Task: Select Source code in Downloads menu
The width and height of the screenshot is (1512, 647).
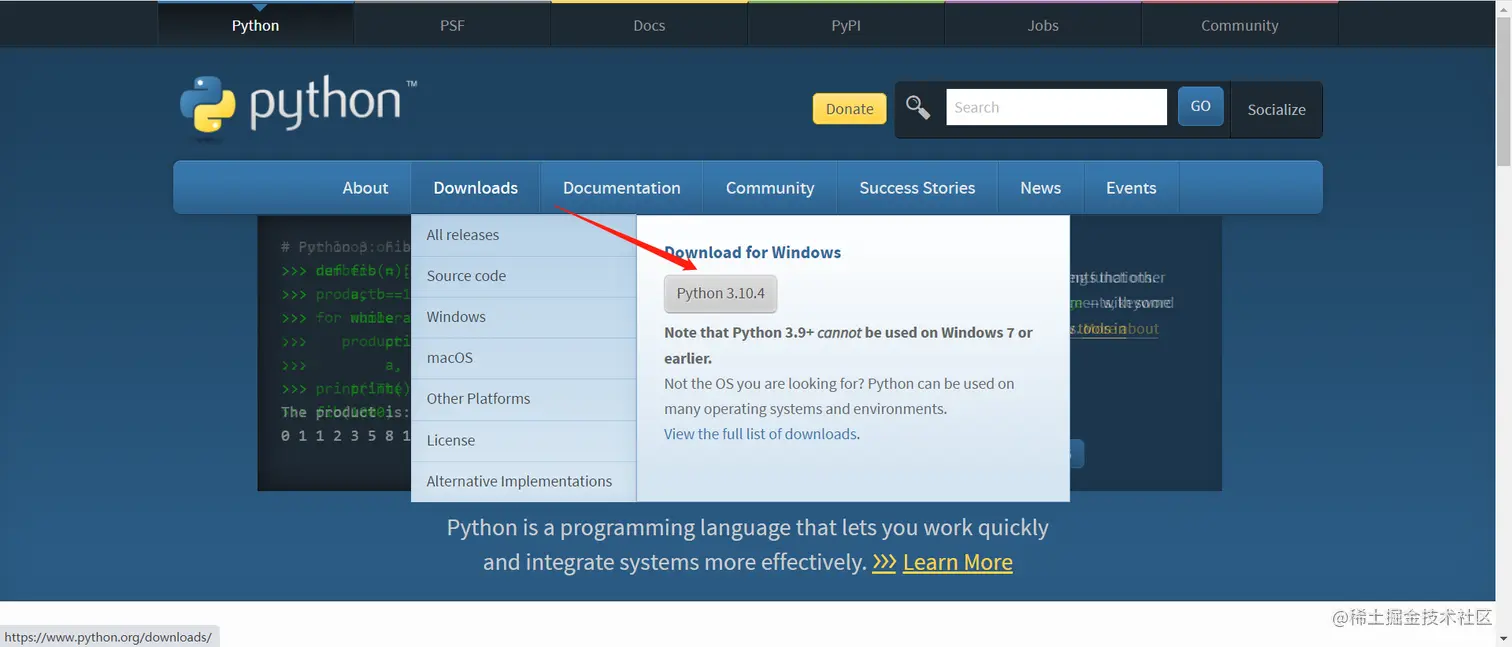Action: [x=524, y=276]
